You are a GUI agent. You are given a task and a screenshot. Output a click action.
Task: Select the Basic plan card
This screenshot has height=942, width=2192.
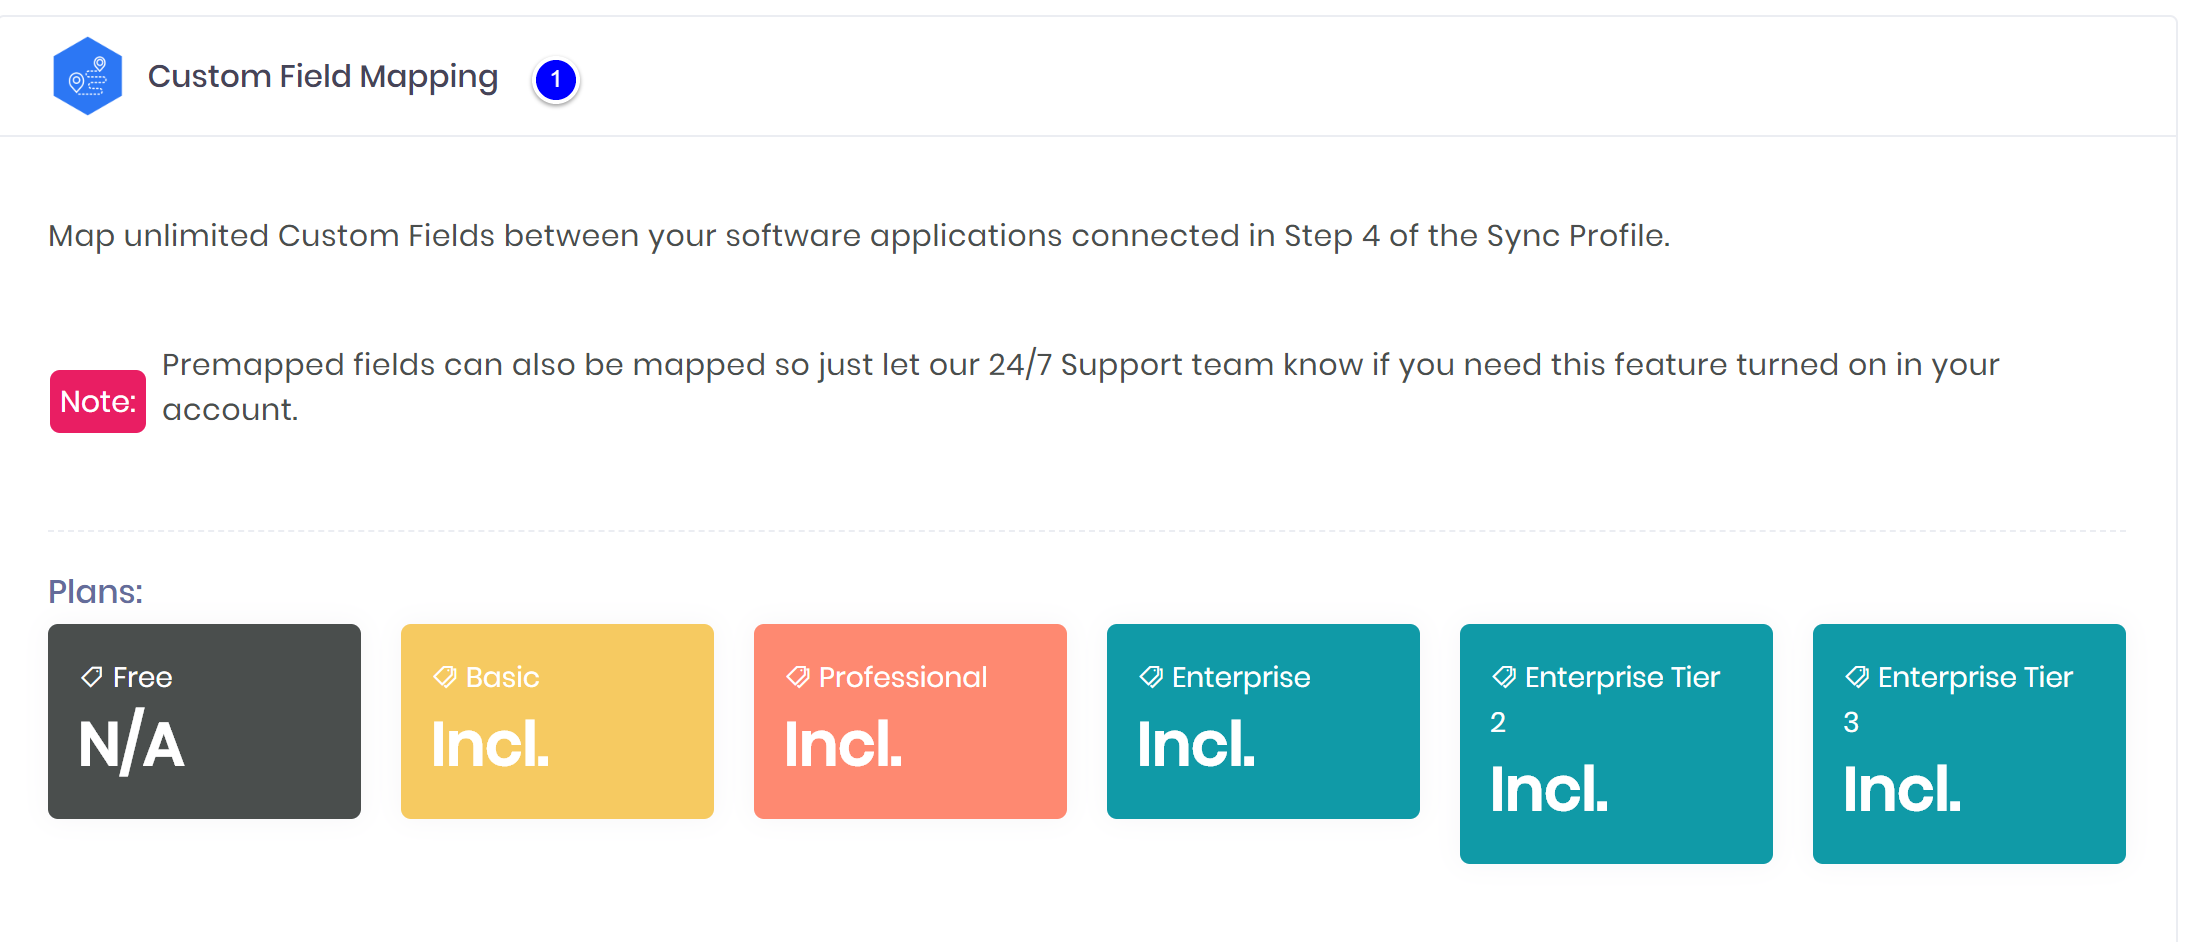[x=557, y=721]
